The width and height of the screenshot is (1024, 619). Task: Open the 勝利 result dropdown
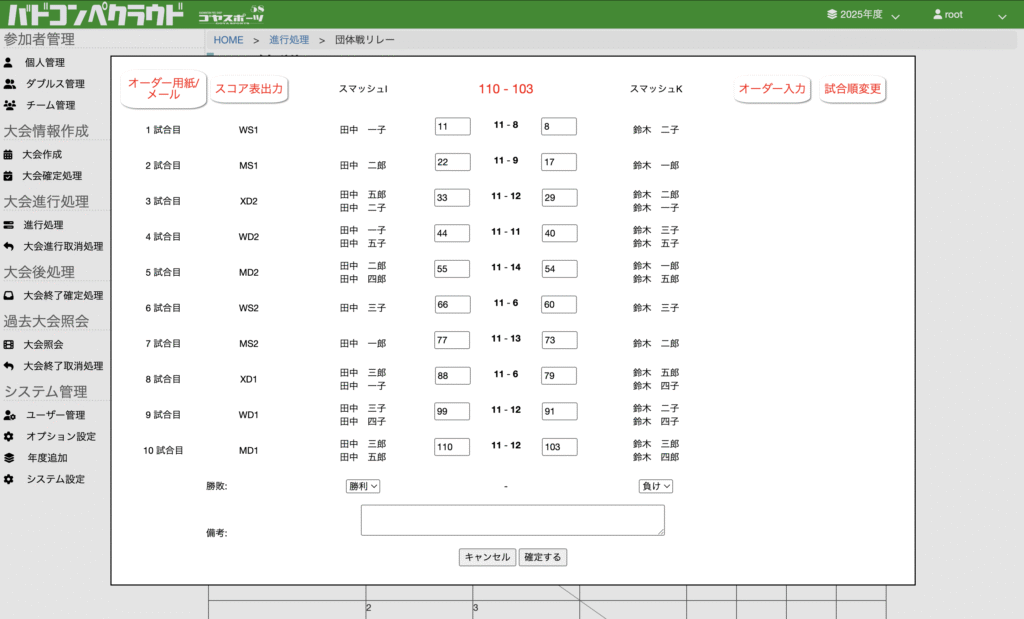(363, 486)
